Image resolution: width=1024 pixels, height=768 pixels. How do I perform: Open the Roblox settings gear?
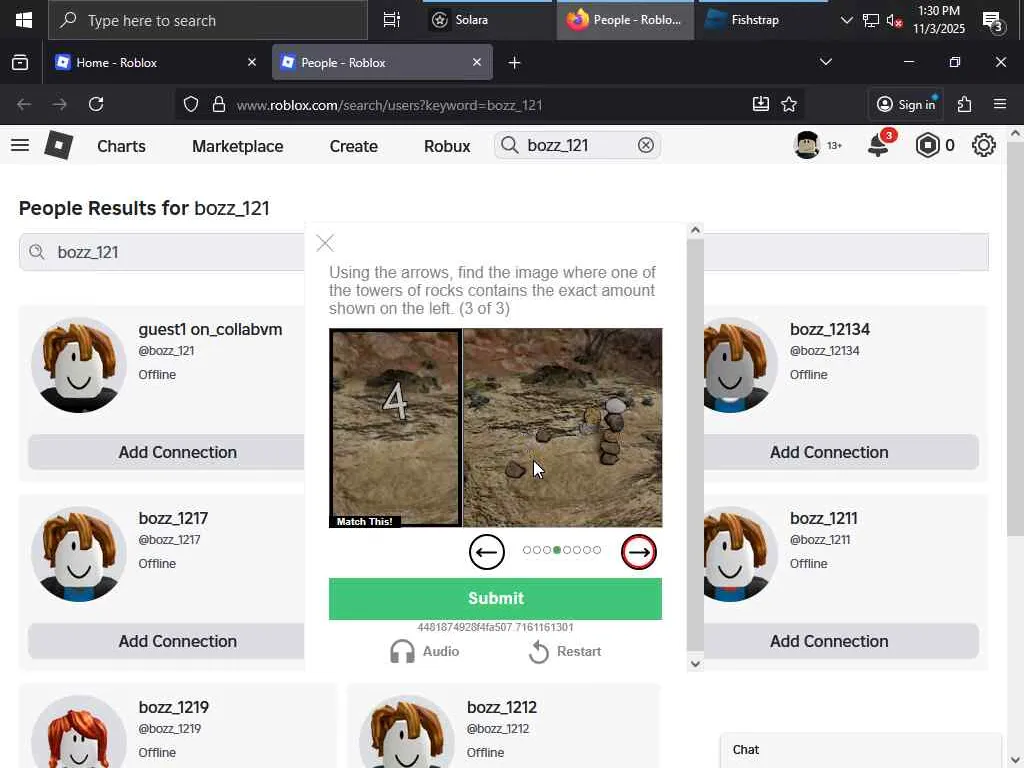[984, 145]
